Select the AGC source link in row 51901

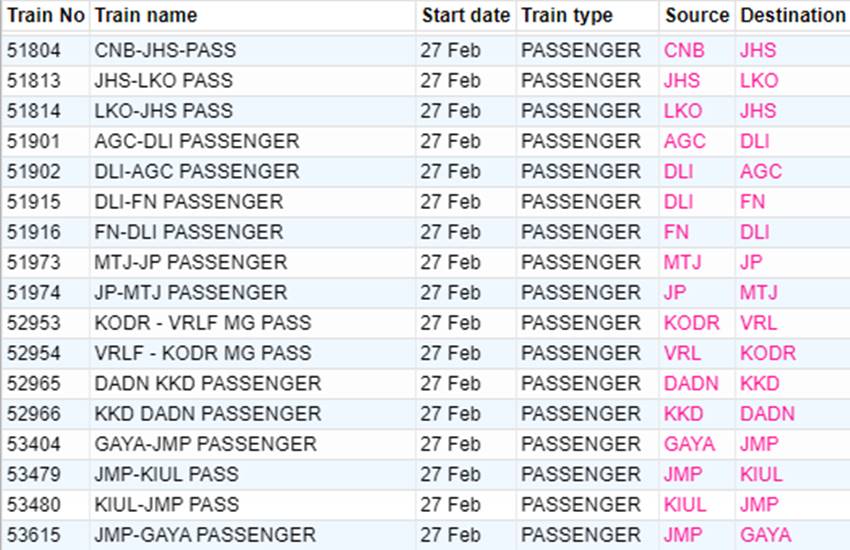tap(684, 141)
